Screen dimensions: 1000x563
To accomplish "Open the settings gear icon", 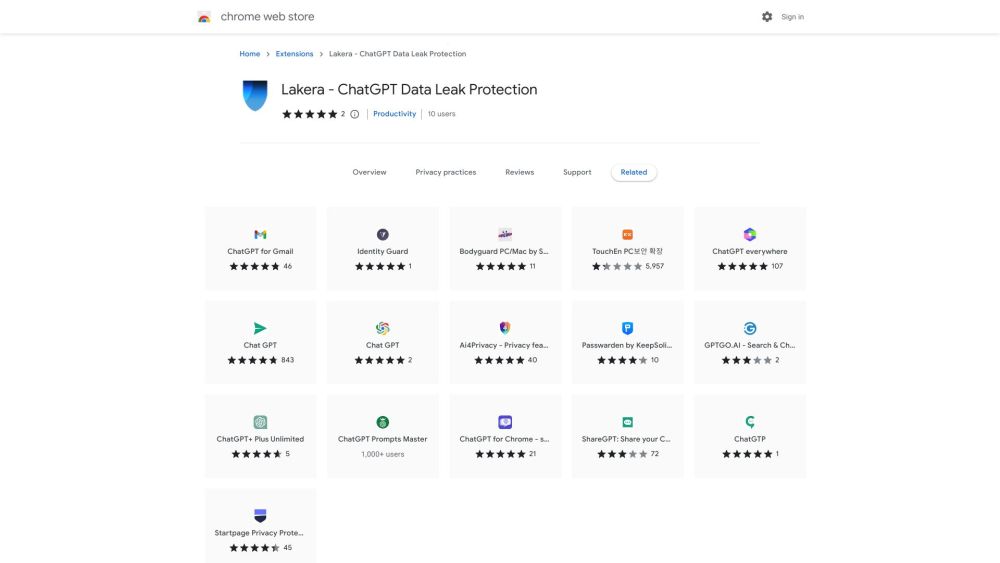I will [767, 17].
